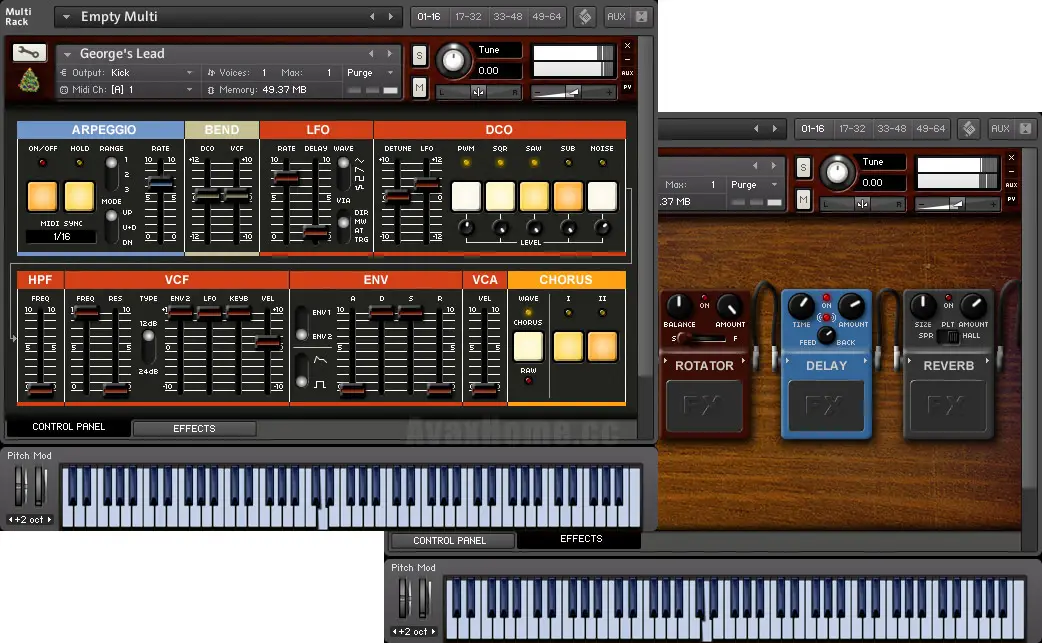
Task: Expand the Purge dropdown menu
Action: point(370,73)
